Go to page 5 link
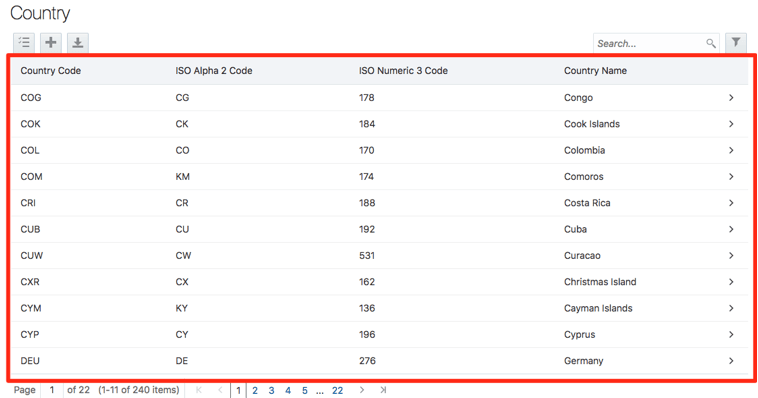The height and width of the screenshot is (398, 758). [x=305, y=390]
